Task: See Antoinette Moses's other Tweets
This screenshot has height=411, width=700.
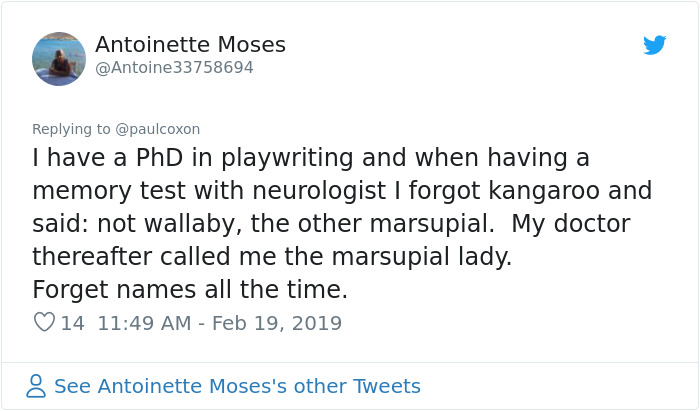Action: pos(237,386)
